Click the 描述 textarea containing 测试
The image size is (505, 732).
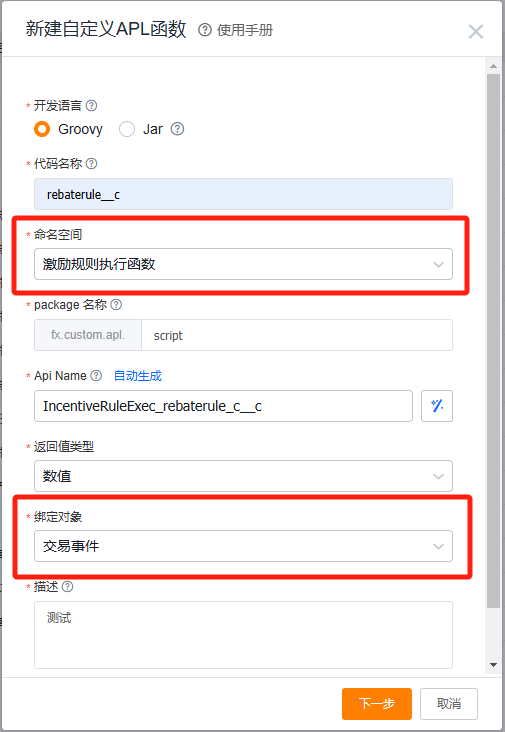[x=243, y=635]
